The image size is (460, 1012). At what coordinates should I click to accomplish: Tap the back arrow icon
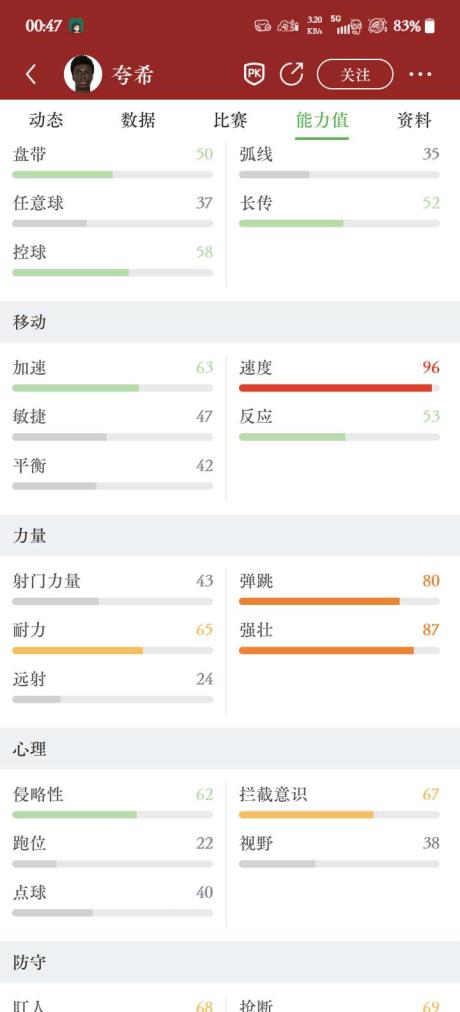coord(31,75)
